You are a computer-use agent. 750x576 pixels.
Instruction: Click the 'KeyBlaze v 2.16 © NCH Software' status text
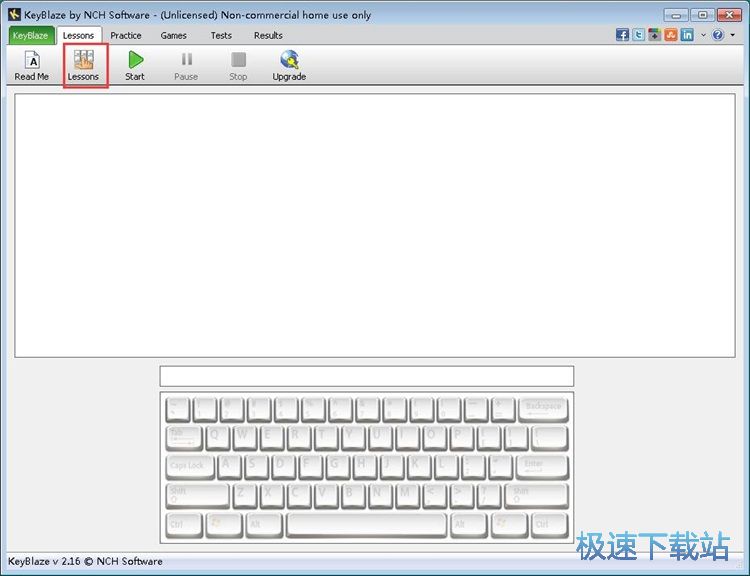[x=85, y=561]
